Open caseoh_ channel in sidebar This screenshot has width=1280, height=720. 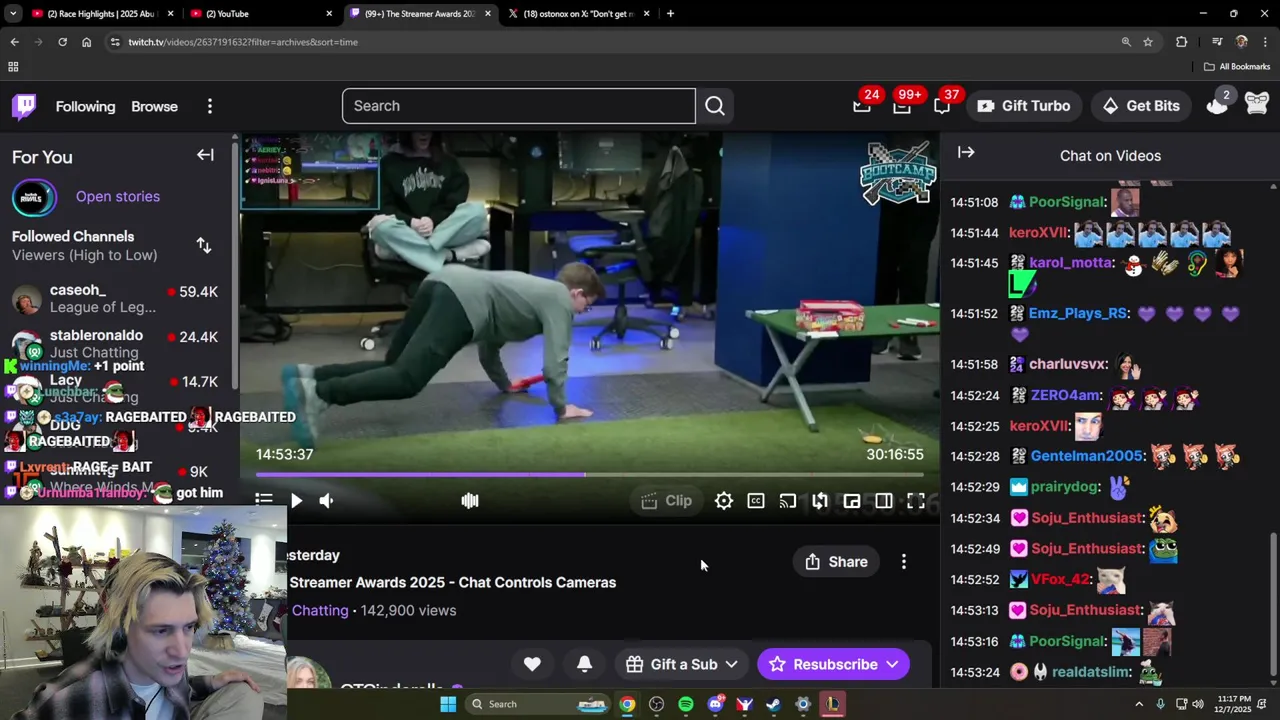pos(118,299)
